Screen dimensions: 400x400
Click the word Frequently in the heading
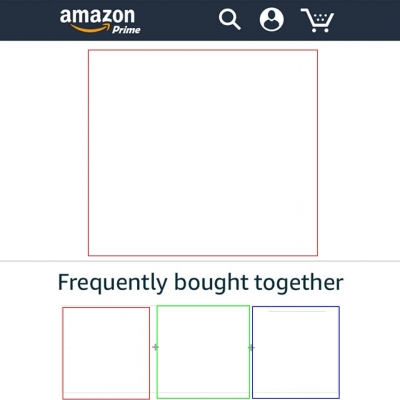(112, 283)
